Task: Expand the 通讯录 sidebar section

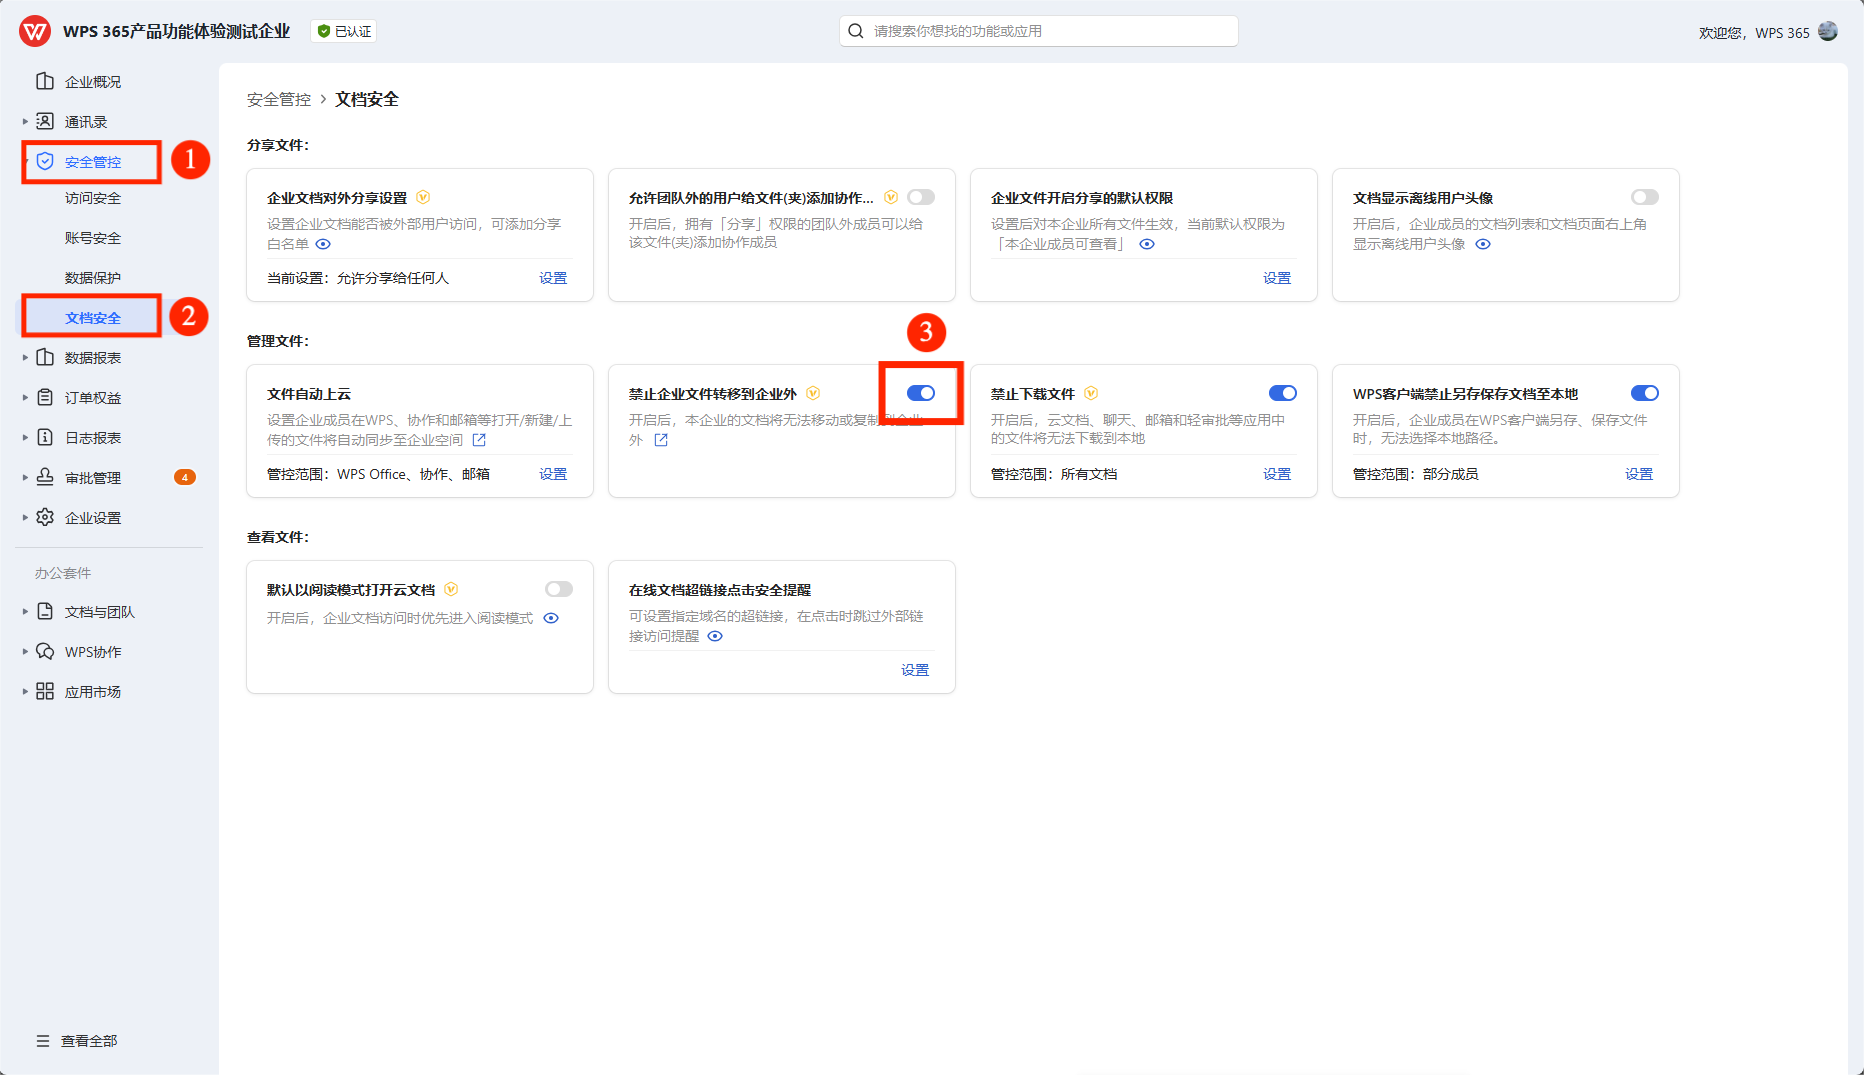Action: [25, 122]
